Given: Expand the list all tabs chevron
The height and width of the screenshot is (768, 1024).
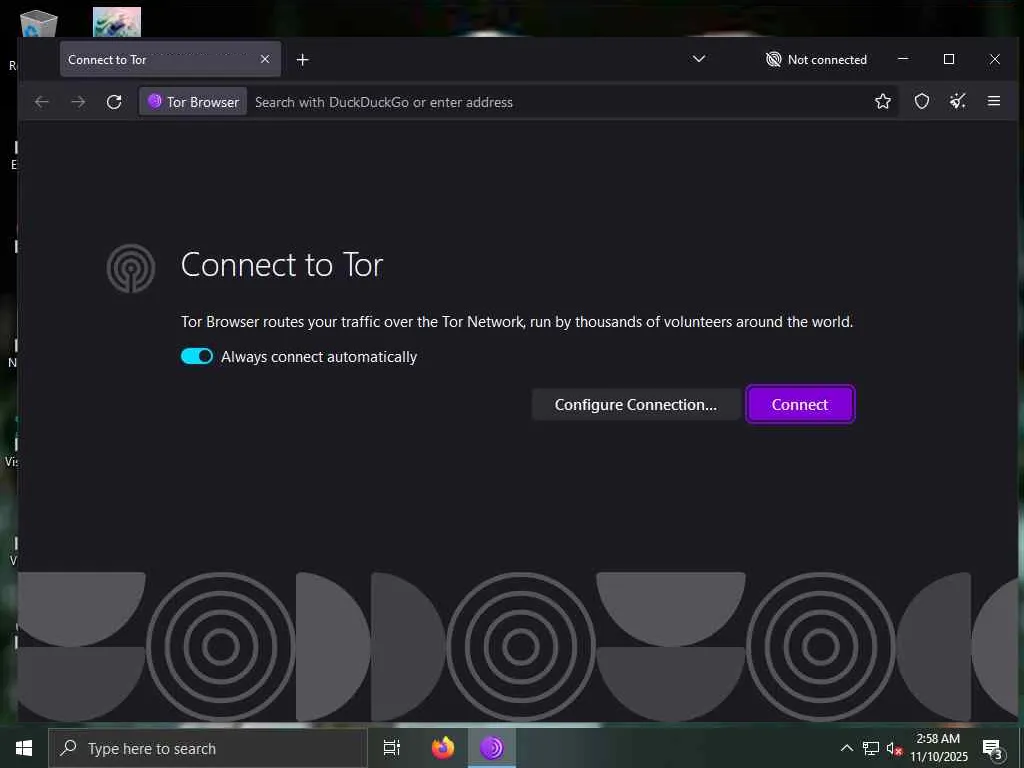Looking at the screenshot, I should (699, 59).
